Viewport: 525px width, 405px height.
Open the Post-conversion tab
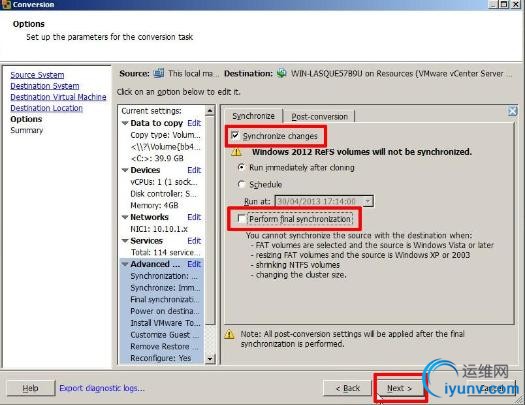319,117
